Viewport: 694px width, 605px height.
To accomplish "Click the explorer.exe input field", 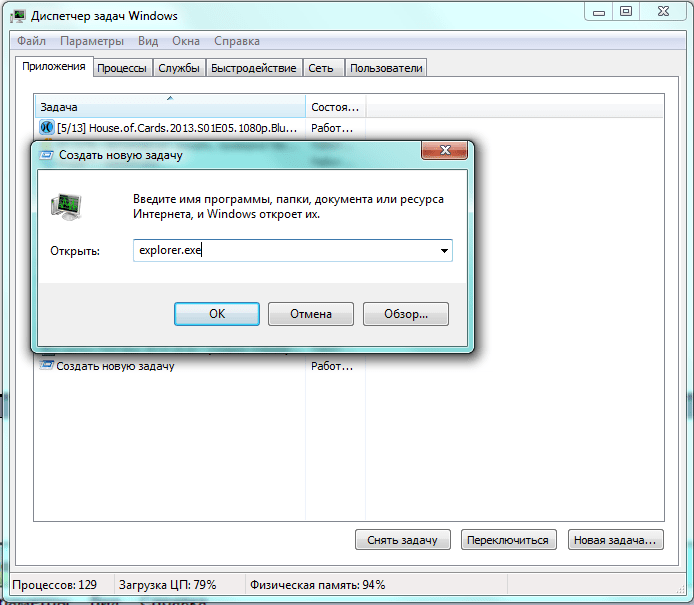I will coord(293,250).
